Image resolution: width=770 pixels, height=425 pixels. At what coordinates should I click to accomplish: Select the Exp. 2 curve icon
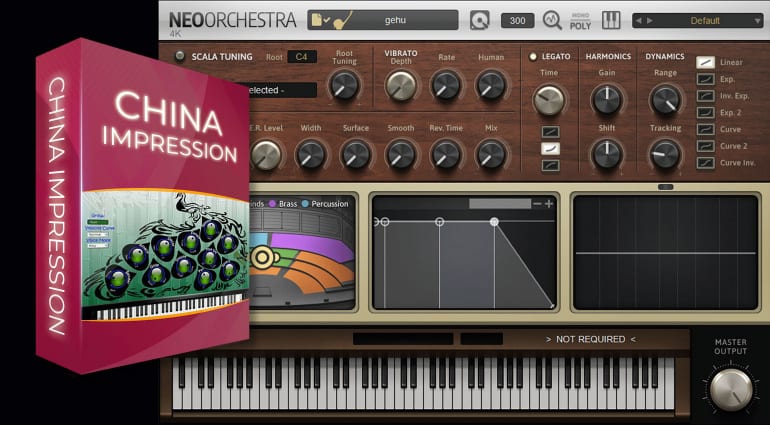pyautogui.click(x=705, y=112)
